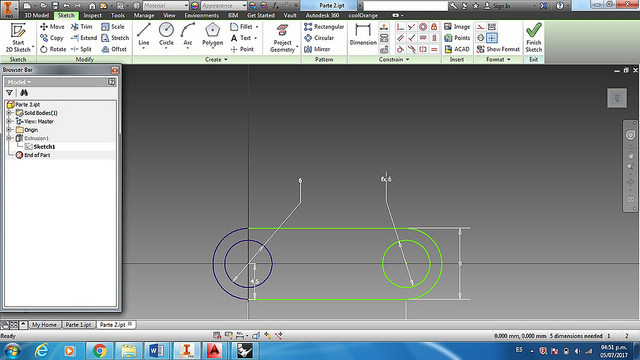Click the Point tool
This screenshot has height=360, width=640.
coord(242,49)
